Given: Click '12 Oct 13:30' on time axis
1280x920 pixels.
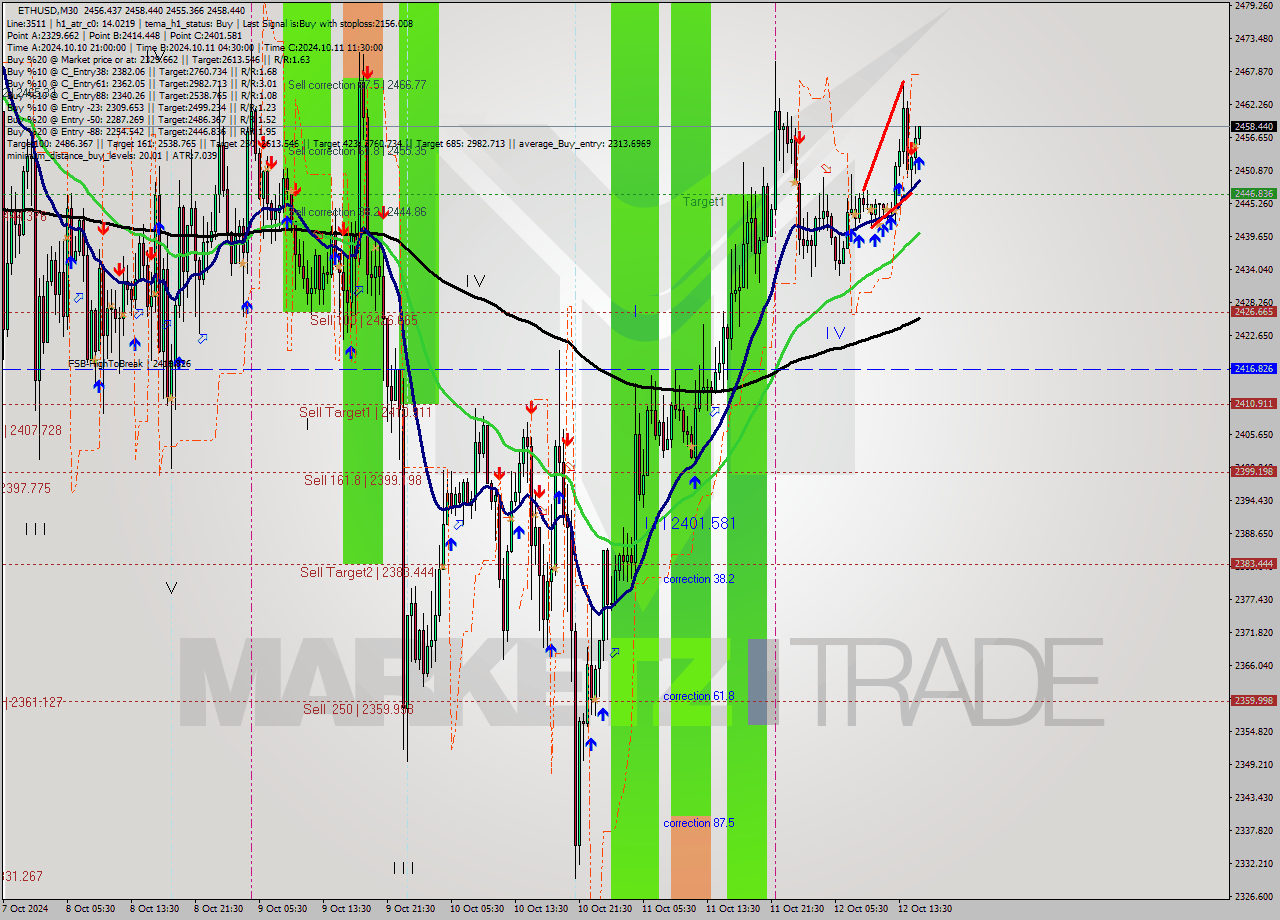Looking at the screenshot, I should [924, 909].
